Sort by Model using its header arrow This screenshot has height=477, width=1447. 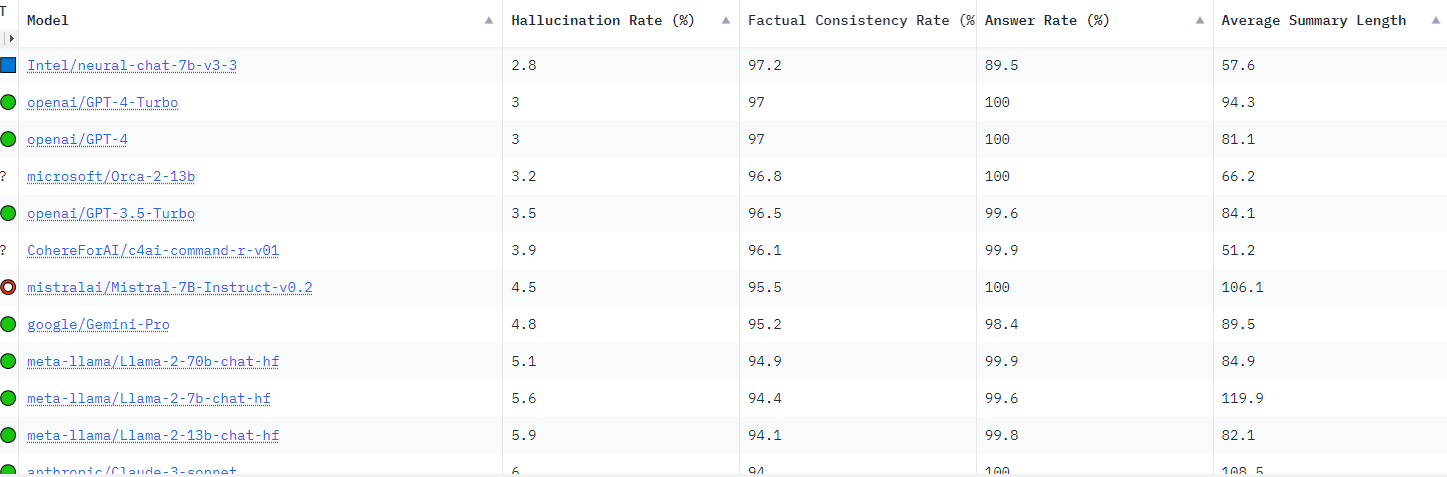(x=488, y=20)
